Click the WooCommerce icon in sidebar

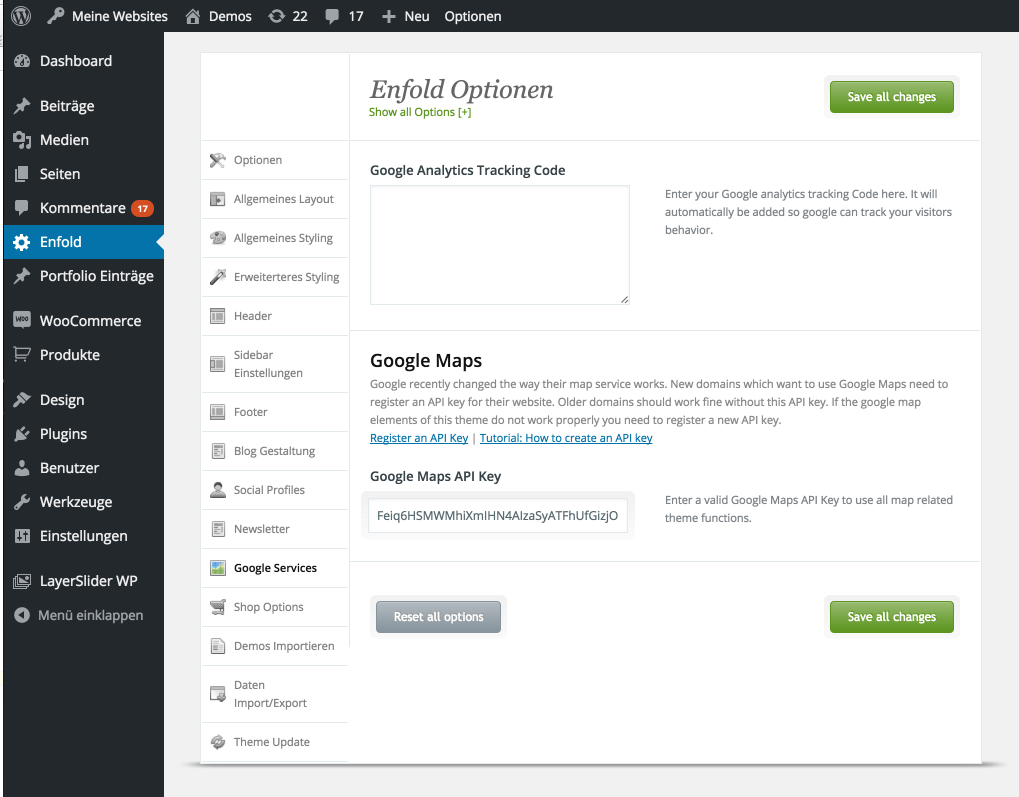22,321
